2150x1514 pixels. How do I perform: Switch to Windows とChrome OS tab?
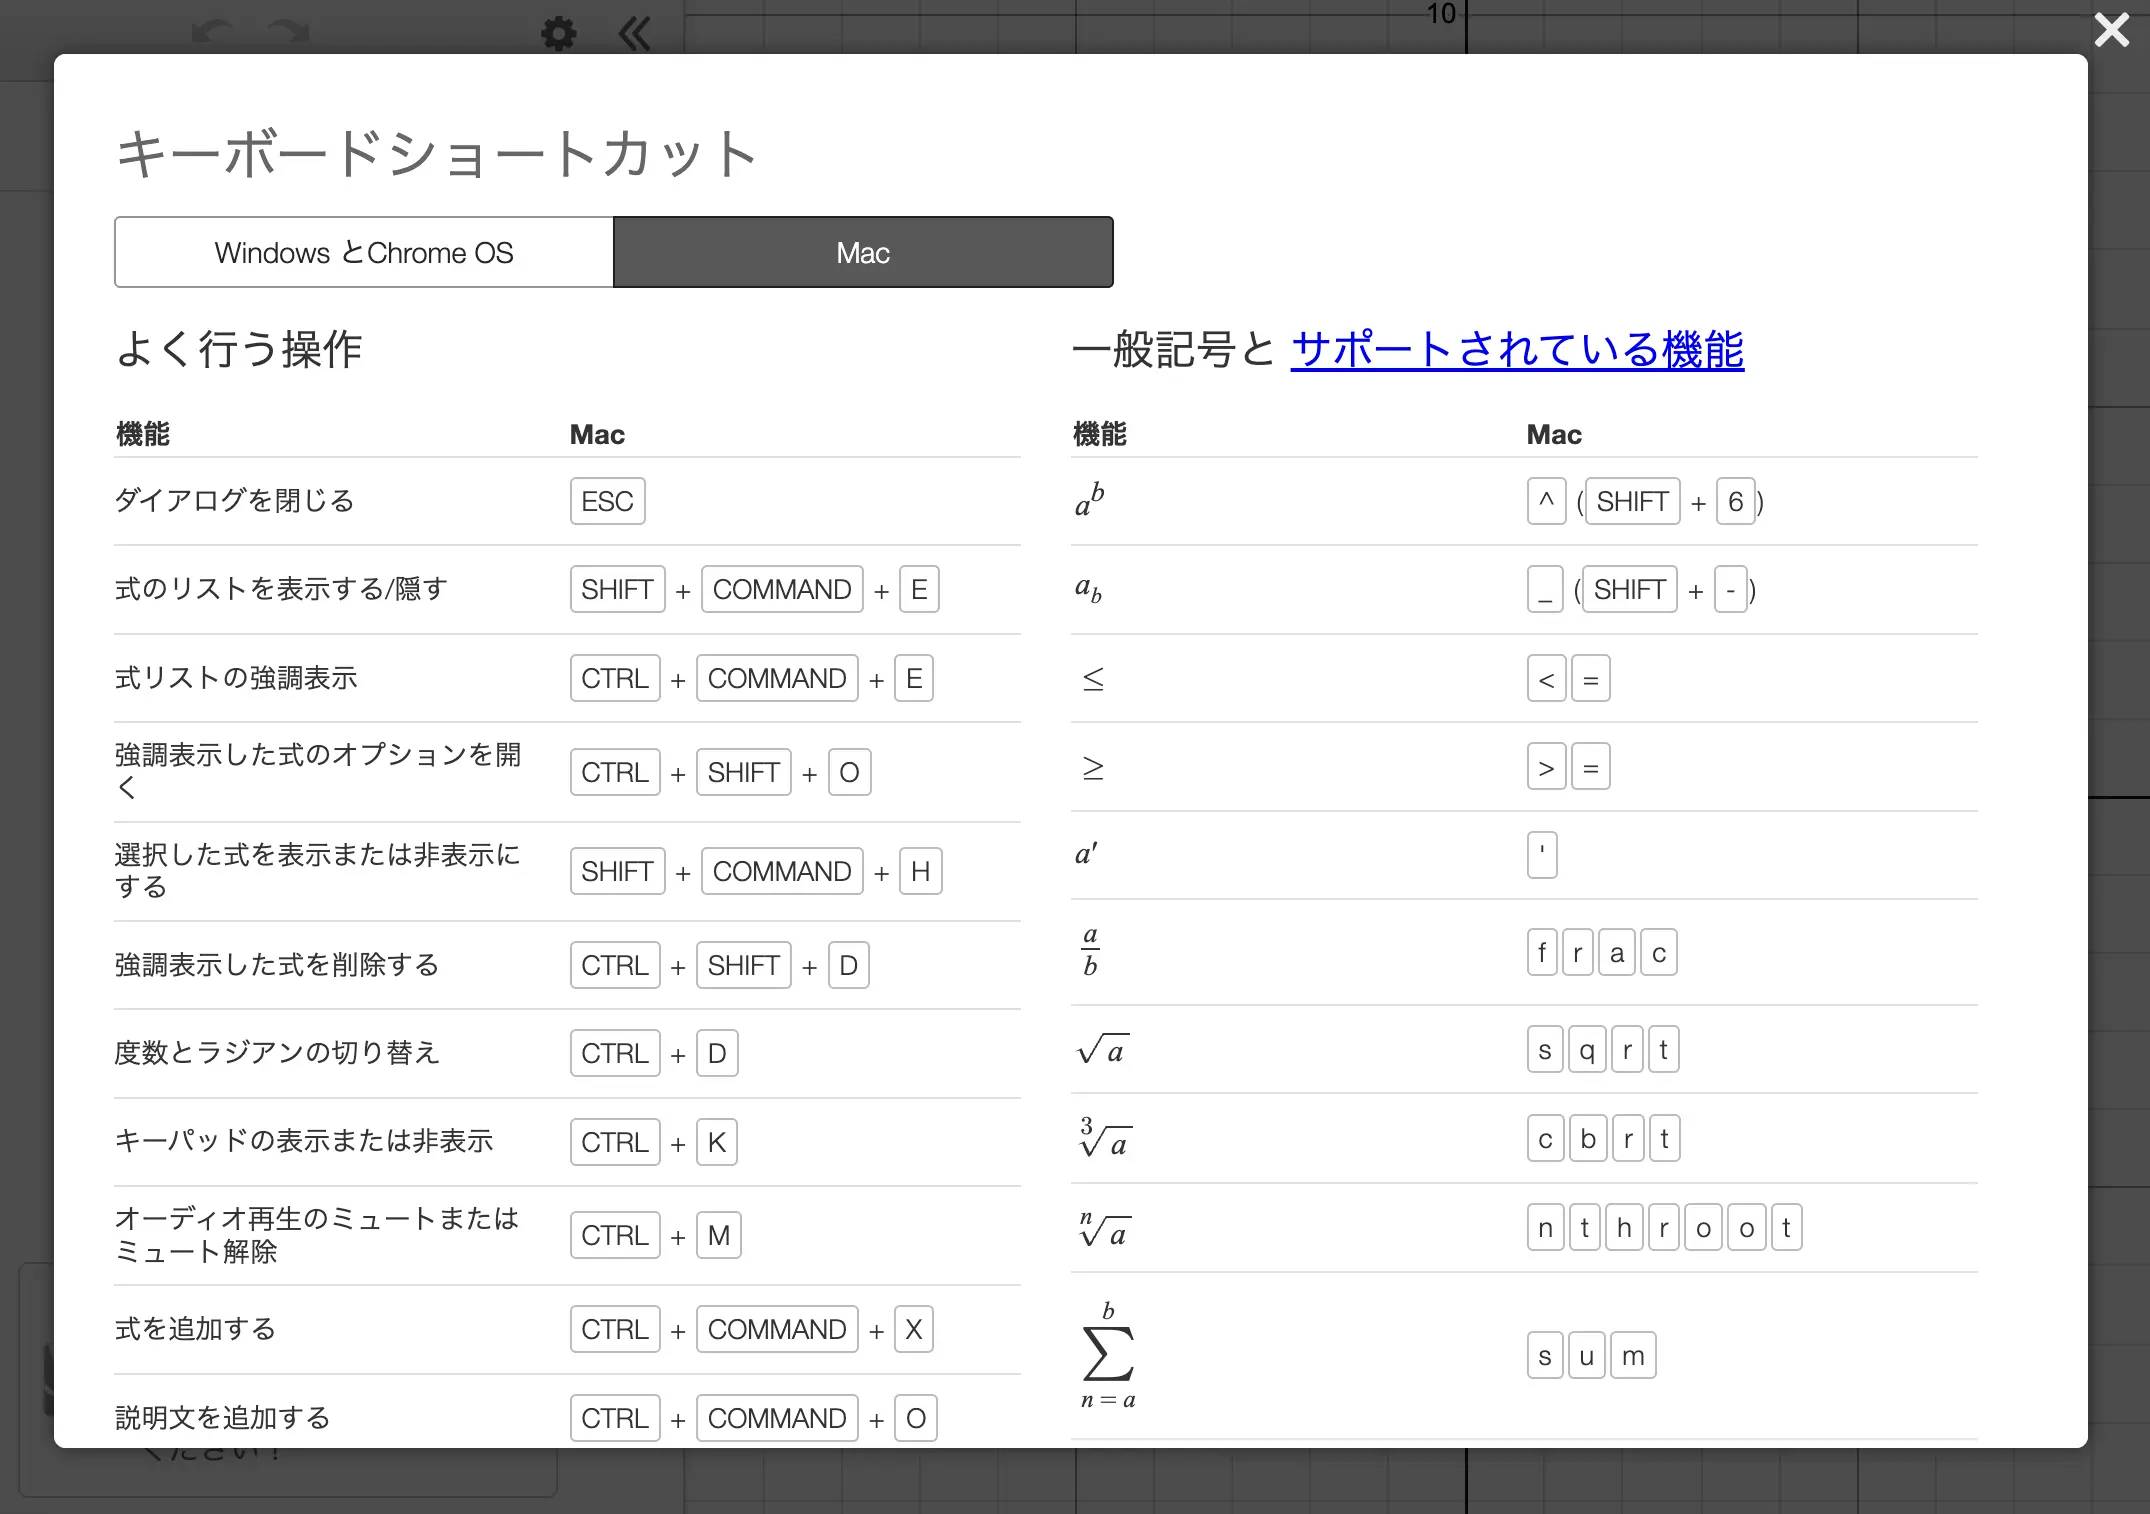coord(364,253)
